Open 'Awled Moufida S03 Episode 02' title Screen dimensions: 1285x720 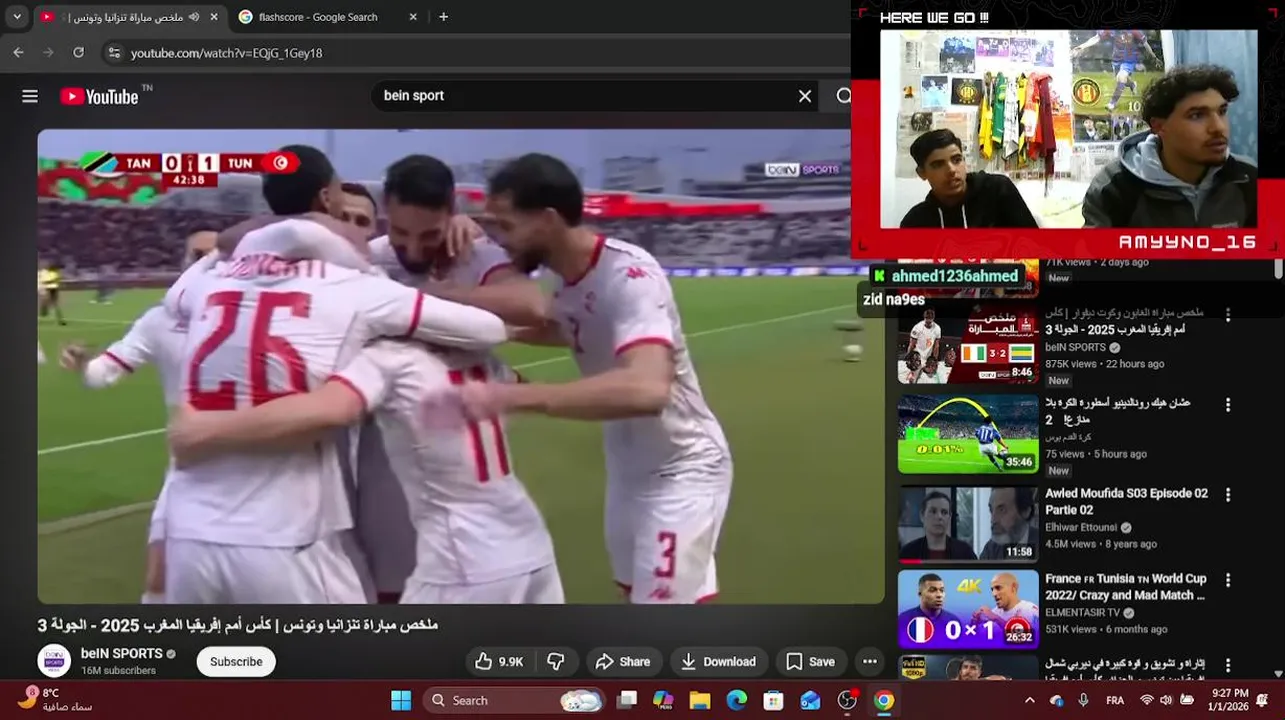[1126, 501]
